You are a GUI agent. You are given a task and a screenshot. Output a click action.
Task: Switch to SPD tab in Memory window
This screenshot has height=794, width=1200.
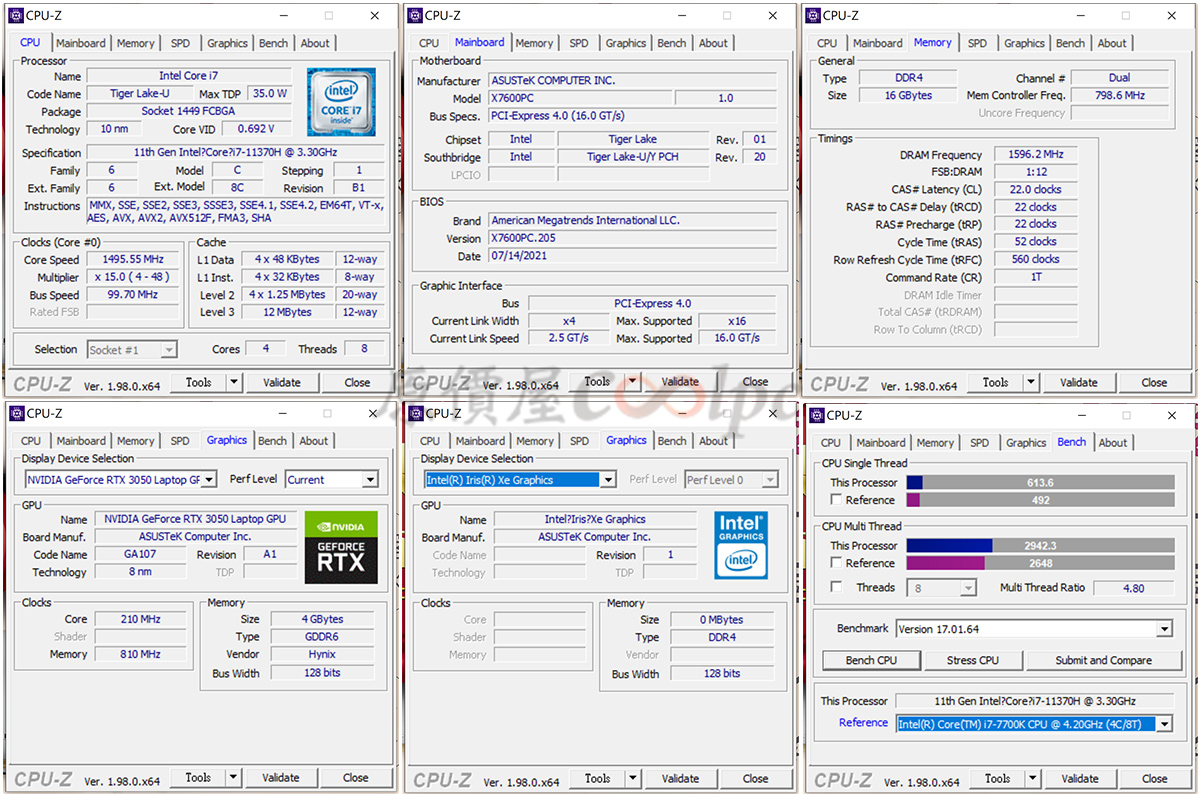click(x=977, y=43)
